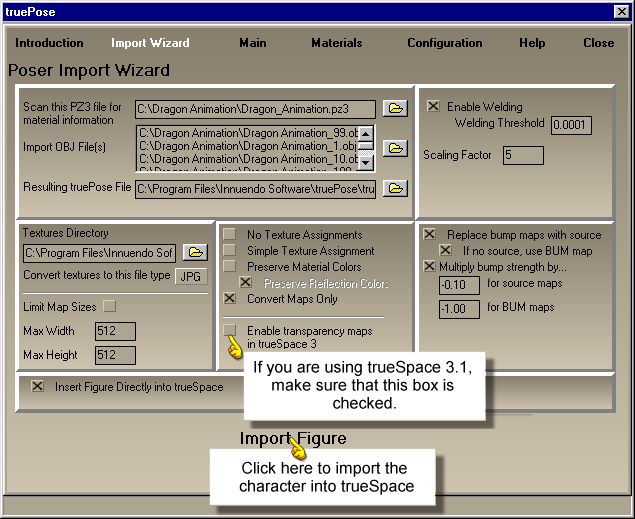The height and width of the screenshot is (519, 635).
Task: Open the Materials menu
Action: point(336,43)
